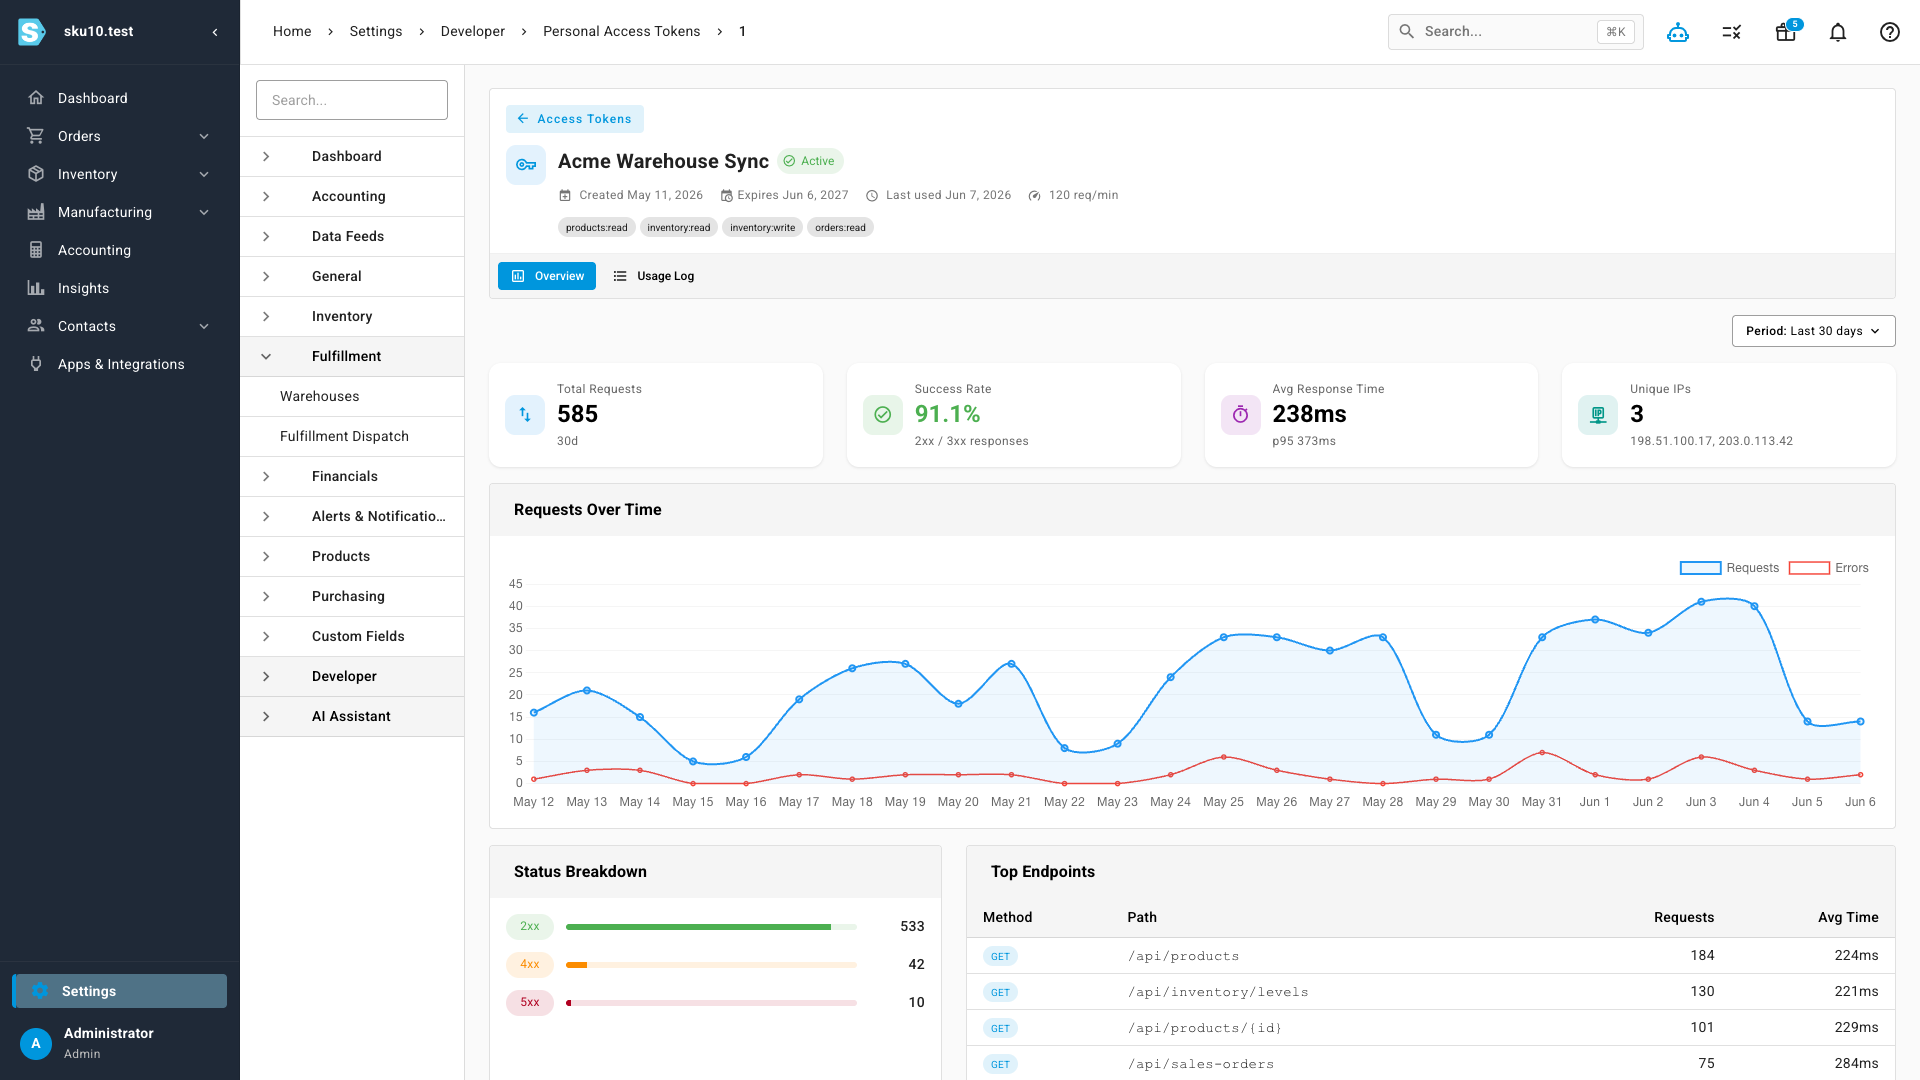Click the Unique IPs computer icon
Image resolution: width=1920 pixels, height=1080 pixels.
click(1598, 415)
